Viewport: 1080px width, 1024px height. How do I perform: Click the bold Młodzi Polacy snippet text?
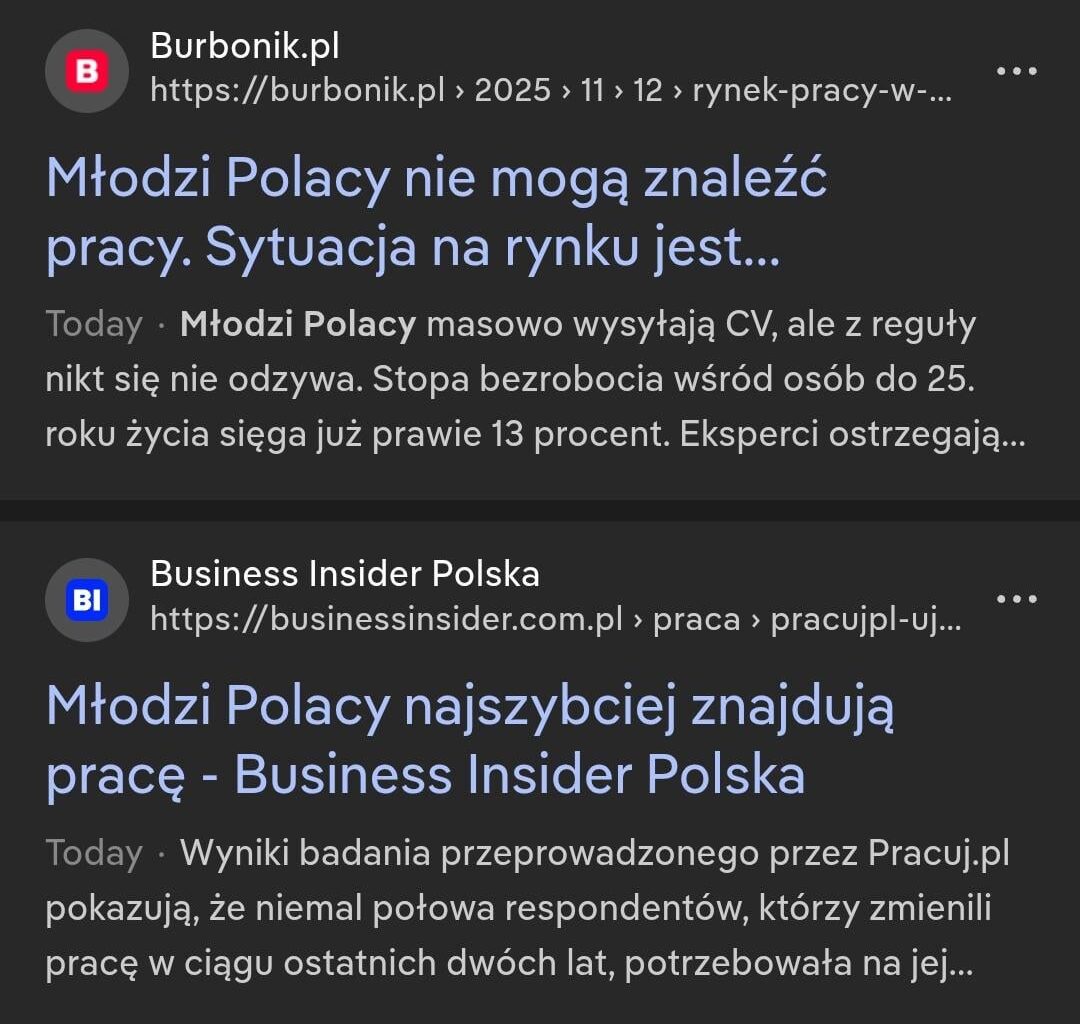point(296,323)
